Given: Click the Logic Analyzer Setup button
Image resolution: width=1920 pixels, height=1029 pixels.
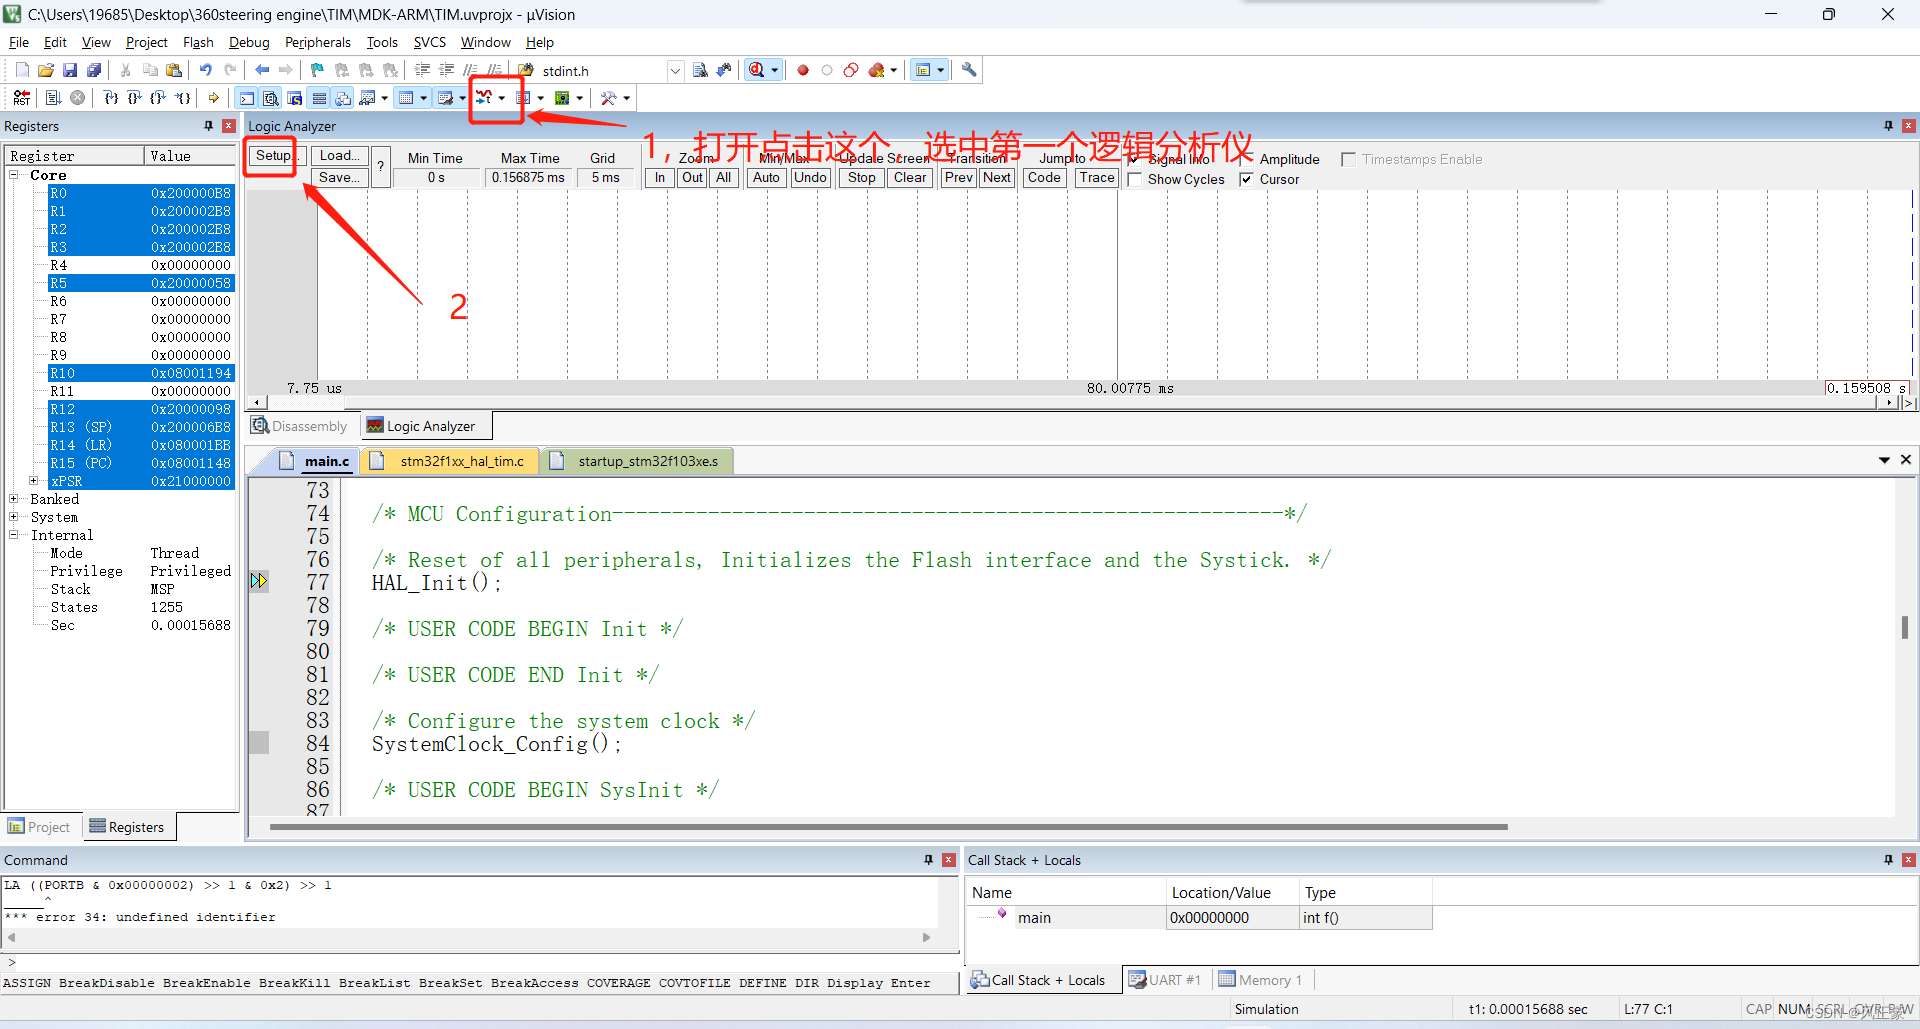Looking at the screenshot, I should click(x=273, y=156).
